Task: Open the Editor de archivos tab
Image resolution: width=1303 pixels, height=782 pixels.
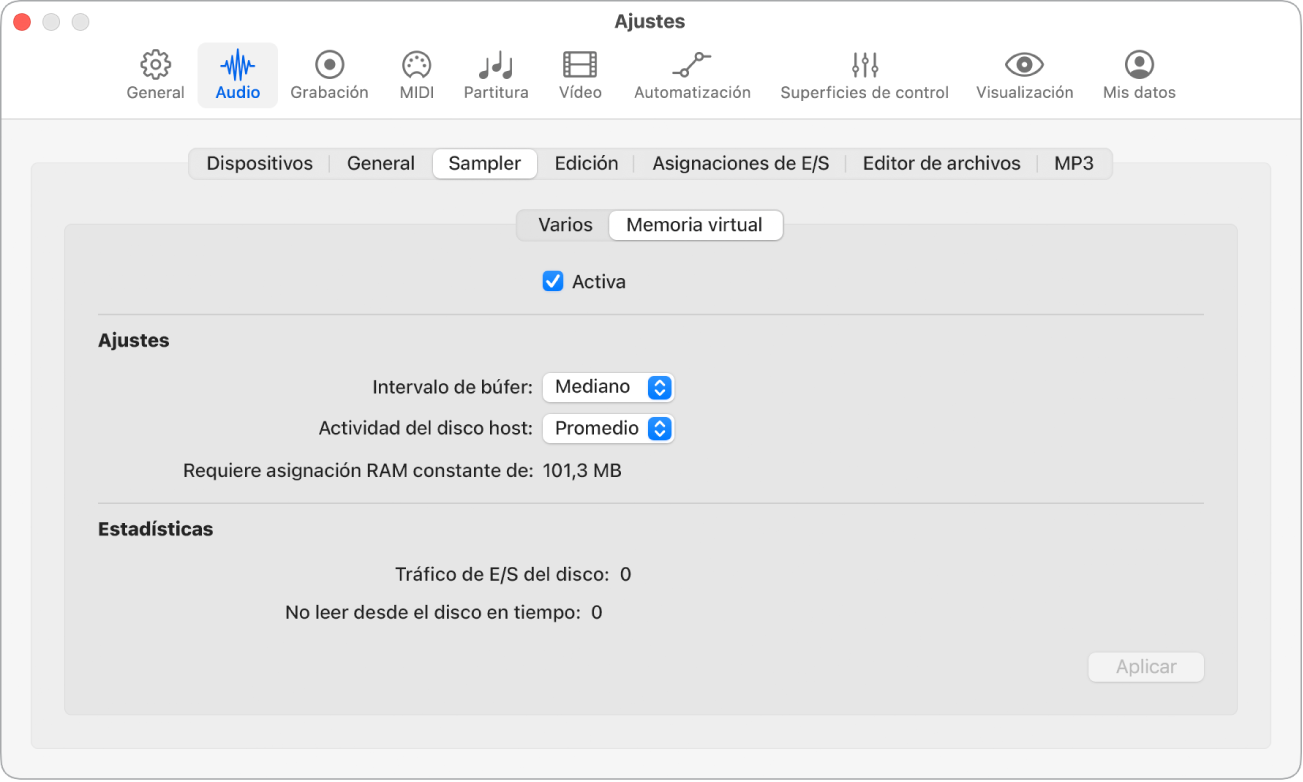Action: point(941,164)
